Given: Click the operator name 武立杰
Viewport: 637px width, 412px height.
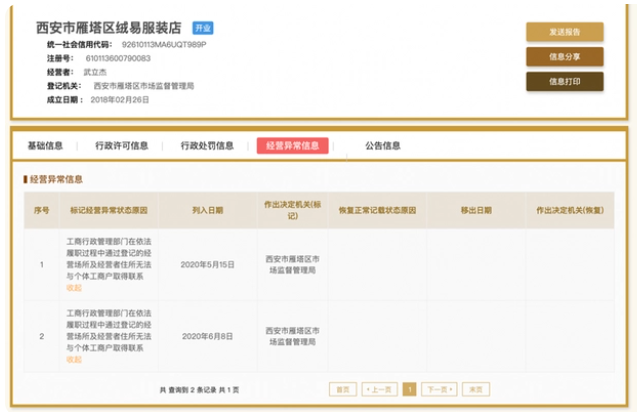Looking at the screenshot, I should tap(95, 72).
